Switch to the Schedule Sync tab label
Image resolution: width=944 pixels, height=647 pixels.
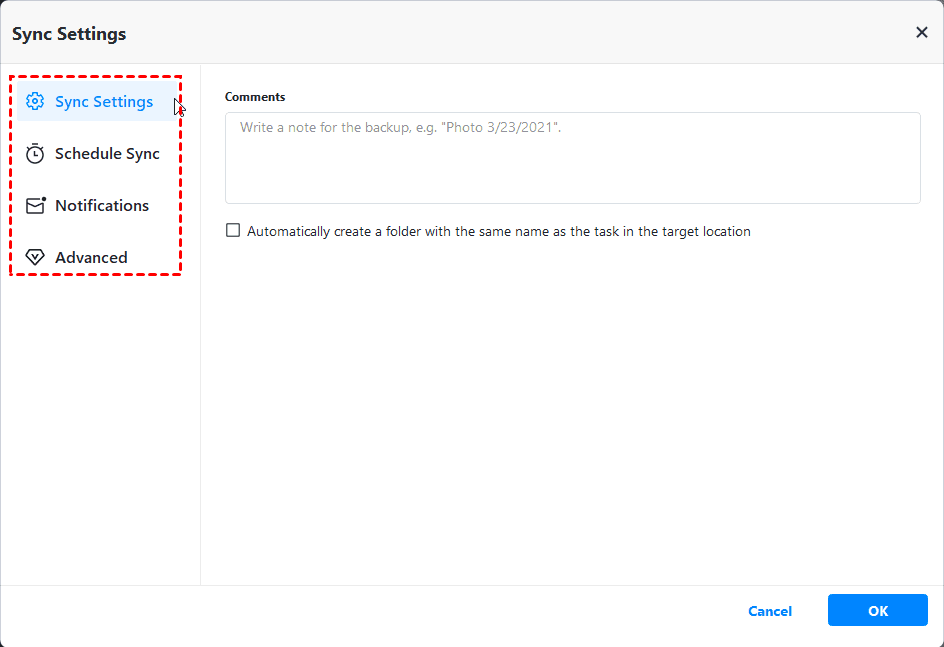tap(107, 154)
